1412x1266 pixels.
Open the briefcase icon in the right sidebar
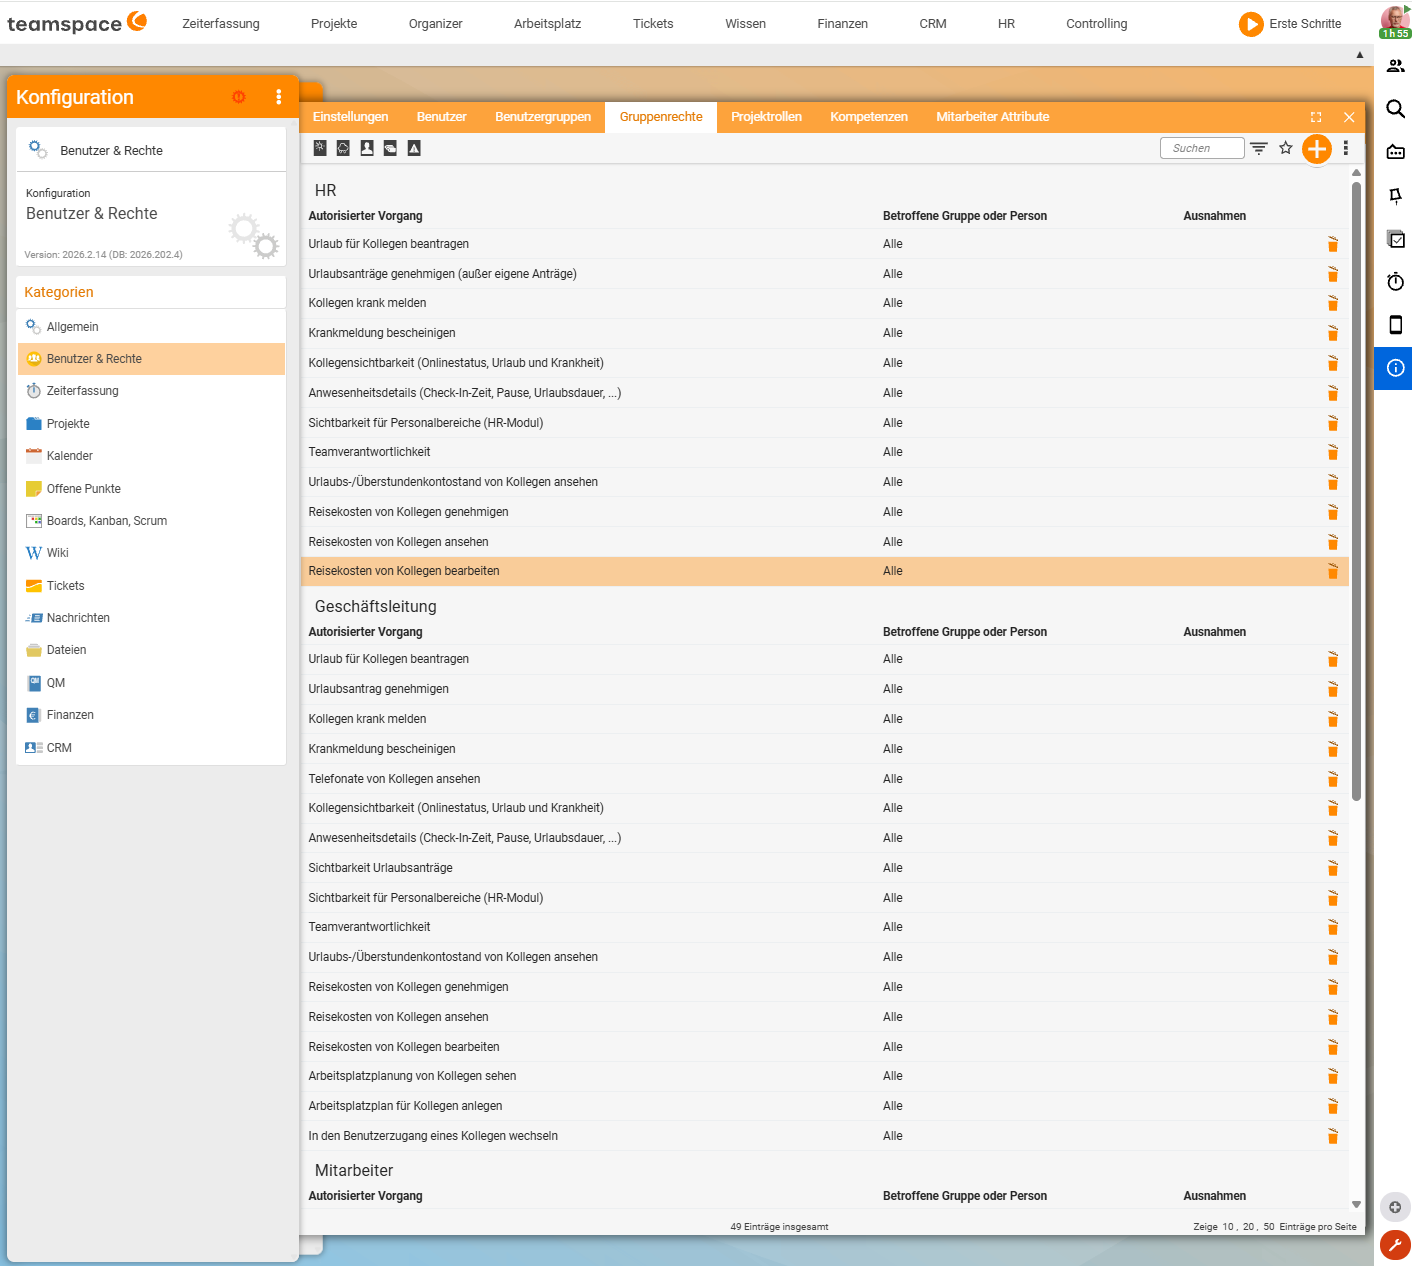tap(1396, 152)
